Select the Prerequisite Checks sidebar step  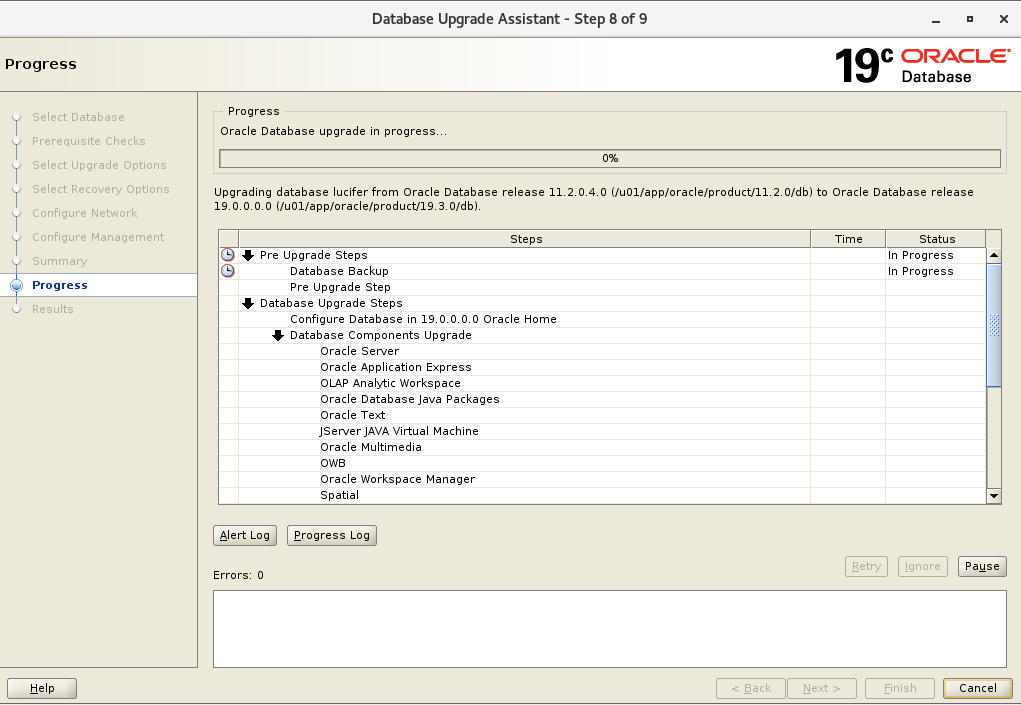[89, 141]
